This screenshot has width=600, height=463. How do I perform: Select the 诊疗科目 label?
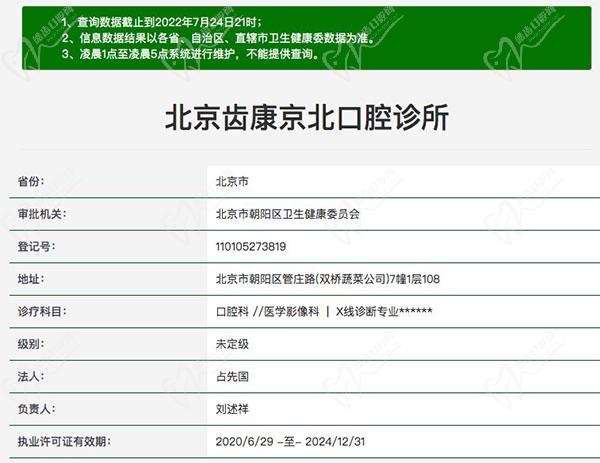coord(42,311)
